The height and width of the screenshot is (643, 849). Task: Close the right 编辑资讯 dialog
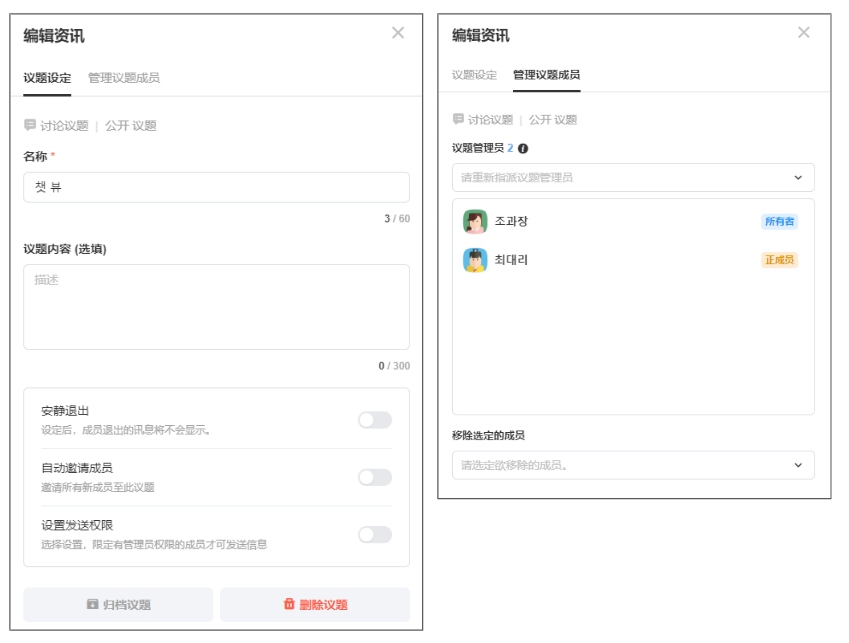pos(803,33)
